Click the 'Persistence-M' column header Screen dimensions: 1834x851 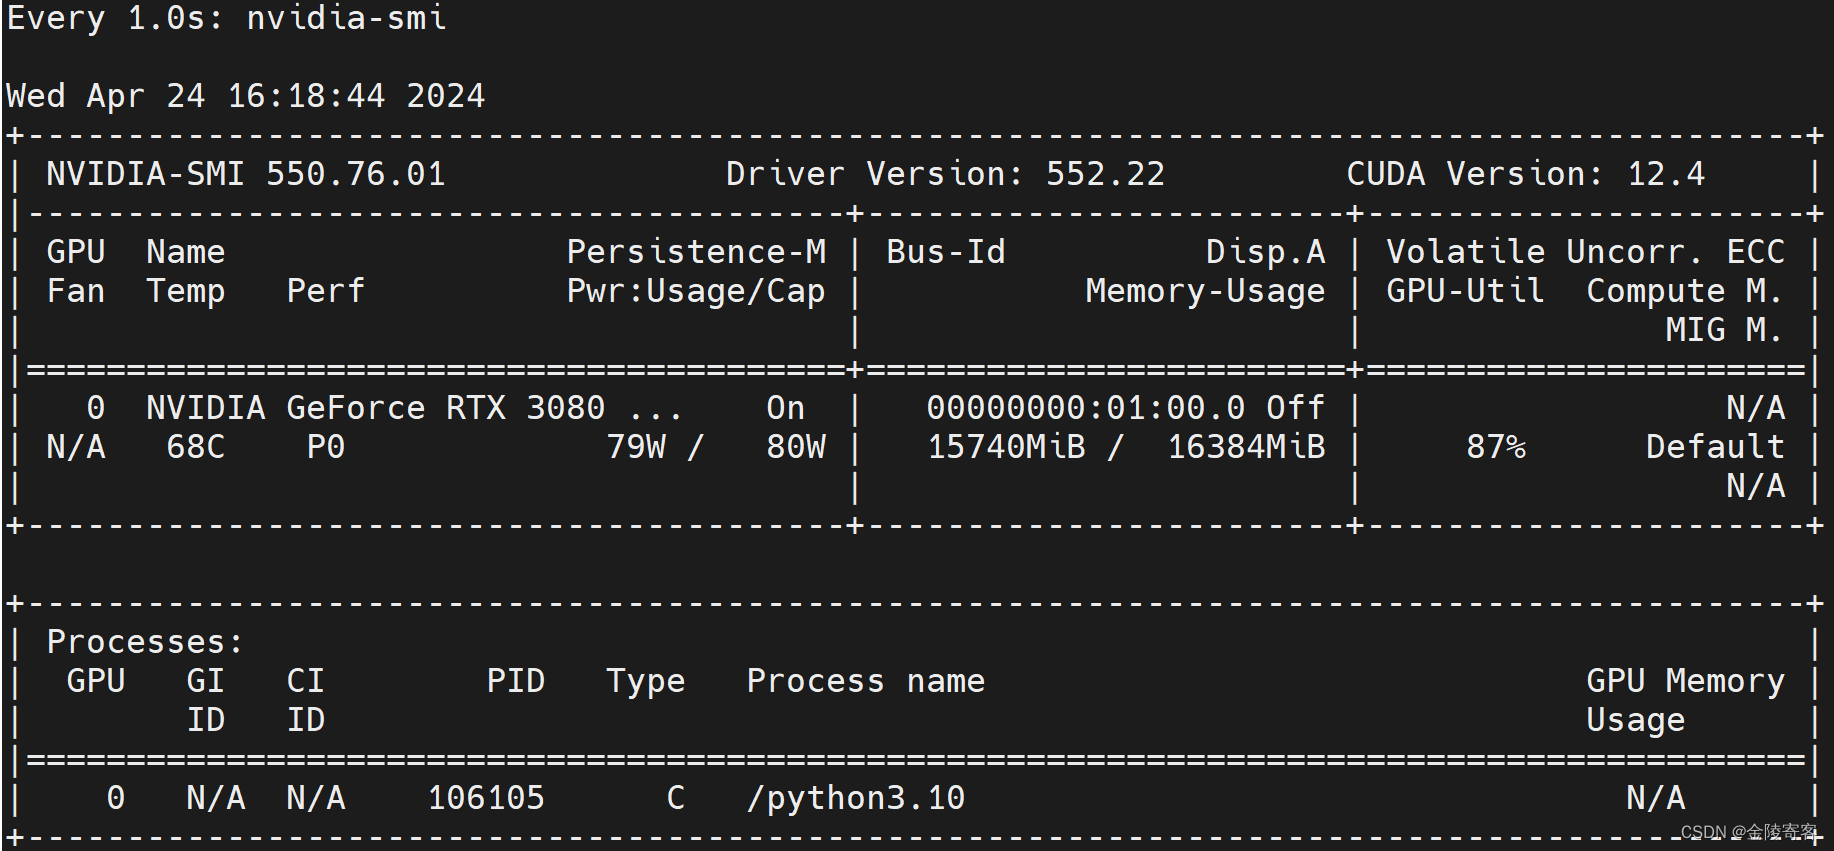pos(696,252)
